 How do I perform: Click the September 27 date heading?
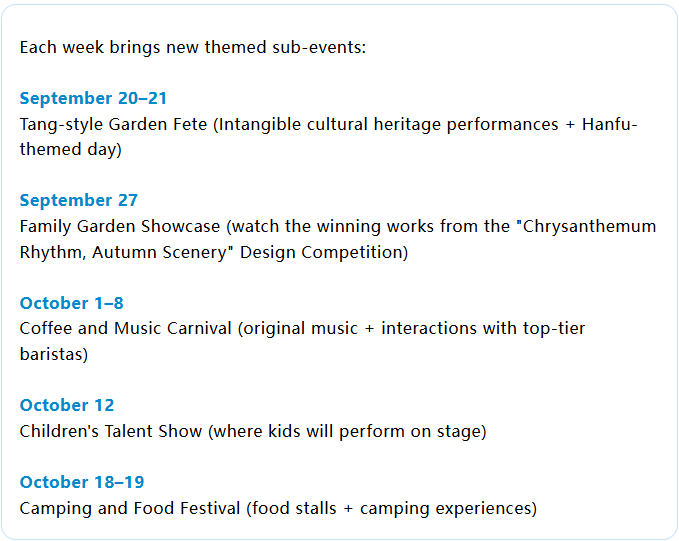79,200
